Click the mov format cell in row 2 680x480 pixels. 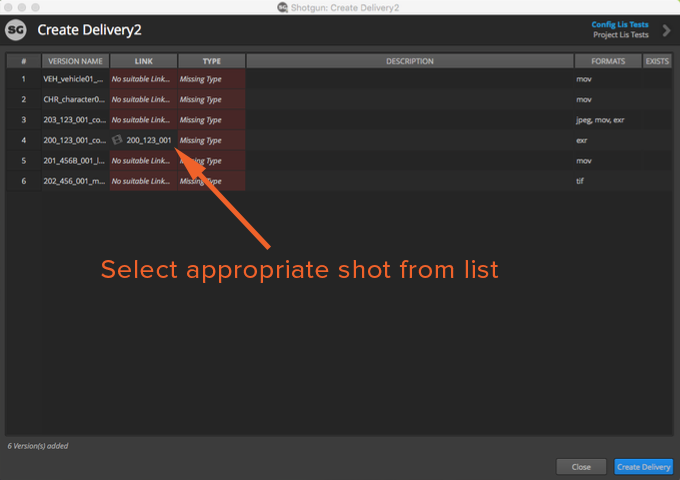coord(608,99)
